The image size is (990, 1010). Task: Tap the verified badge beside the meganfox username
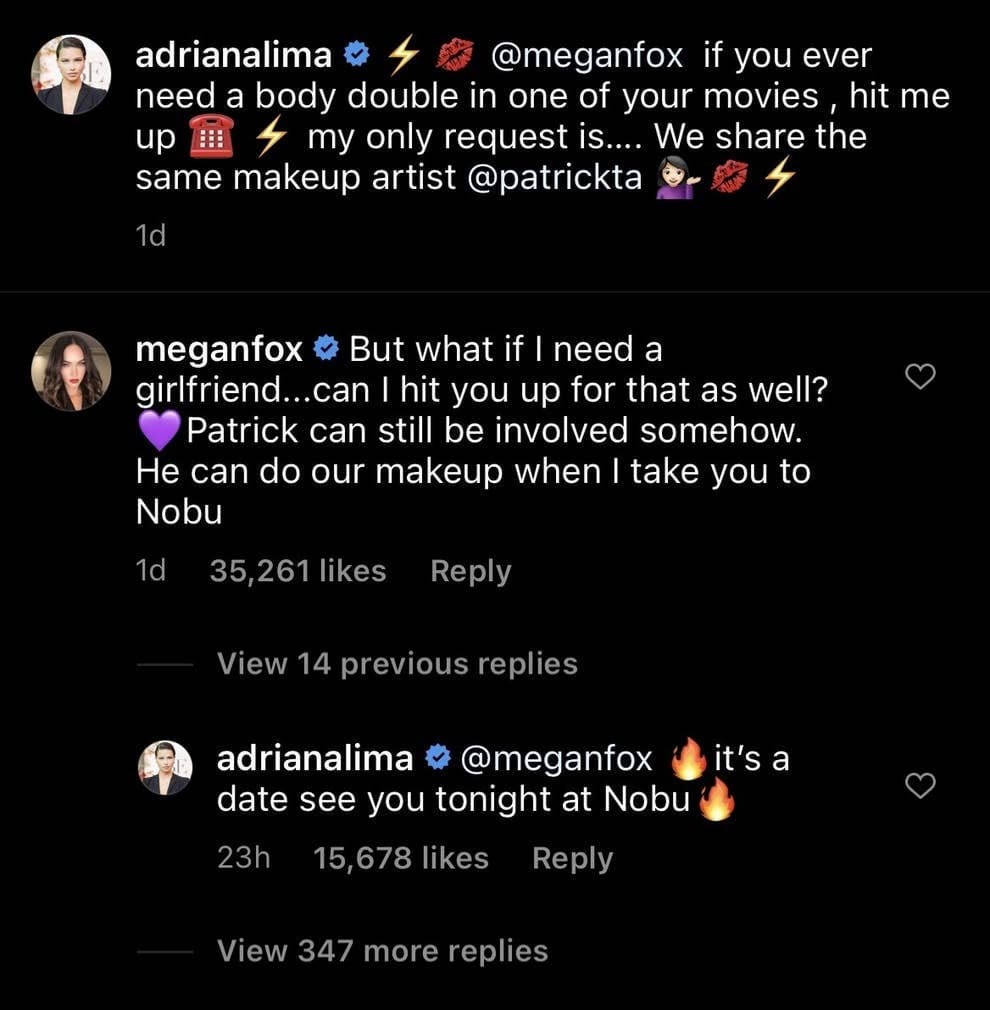pyautogui.click(x=326, y=349)
